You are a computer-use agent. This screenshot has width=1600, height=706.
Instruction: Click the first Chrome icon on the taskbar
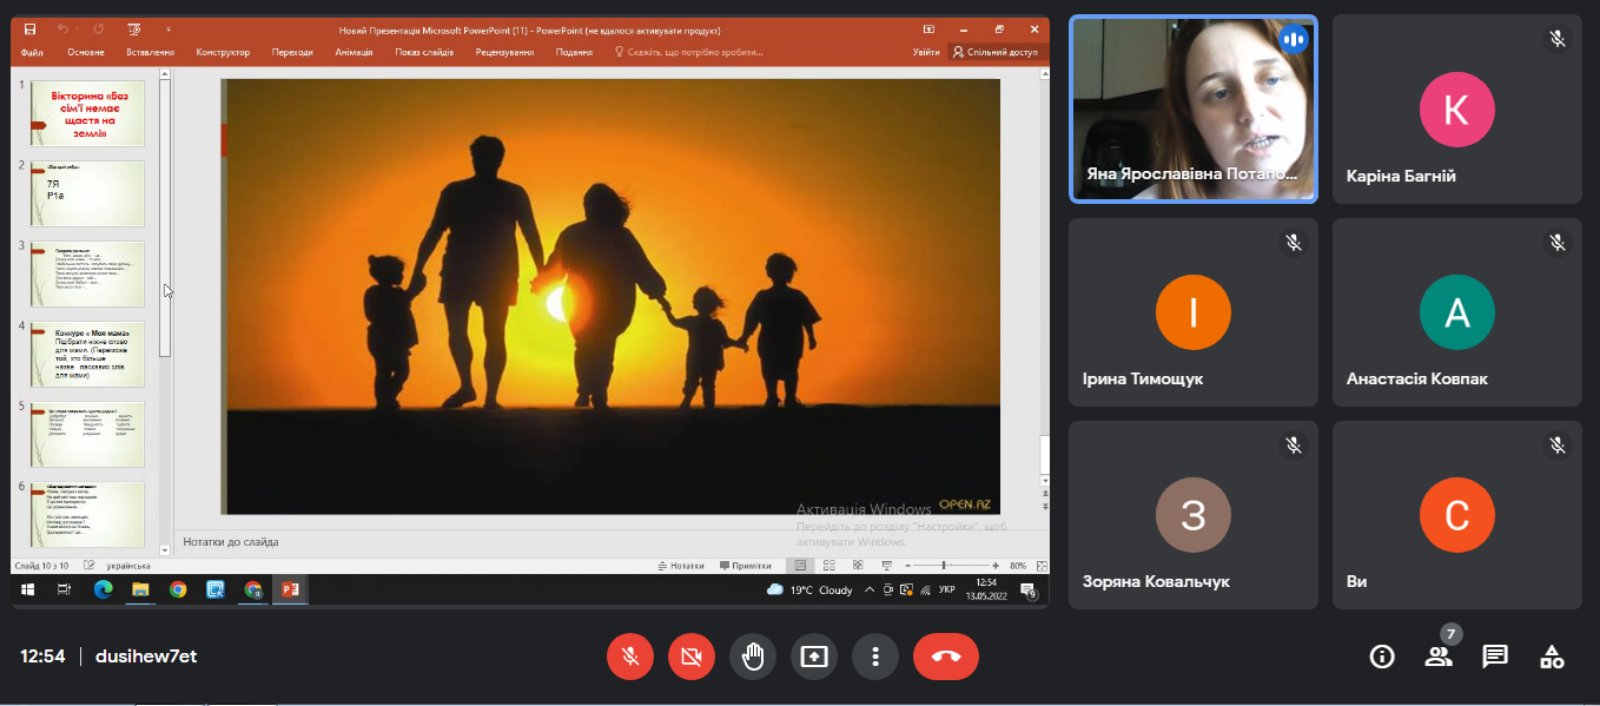(x=178, y=590)
